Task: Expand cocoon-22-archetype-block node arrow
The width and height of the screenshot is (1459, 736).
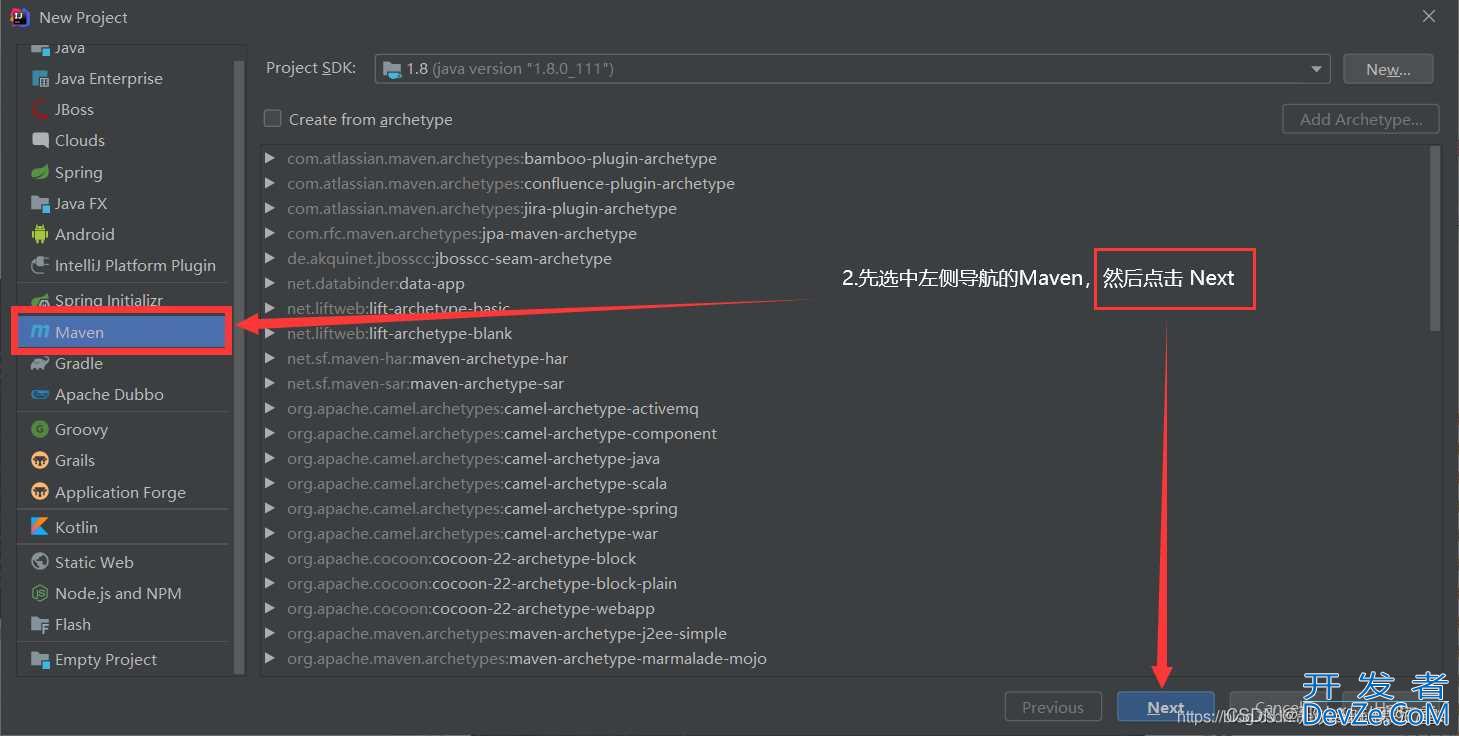Action: pos(269,558)
